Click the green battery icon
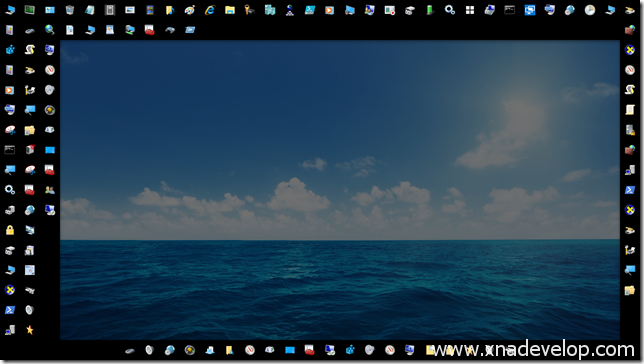Image resolution: width=644 pixels, height=364 pixels. [x=430, y=10]
